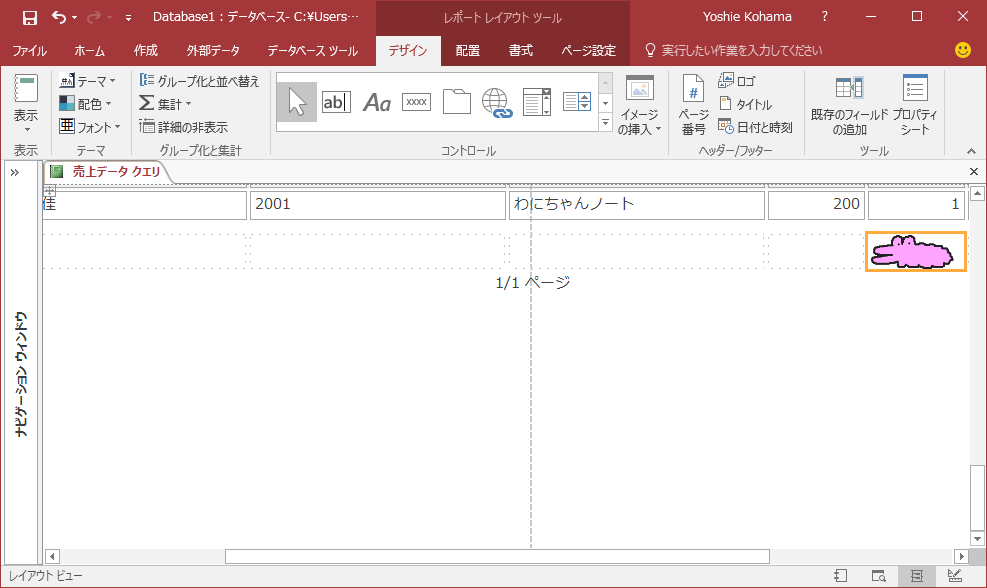Open the 集計 totals dropdown
This screenshot has width=987, height=588.
(166, 103)
